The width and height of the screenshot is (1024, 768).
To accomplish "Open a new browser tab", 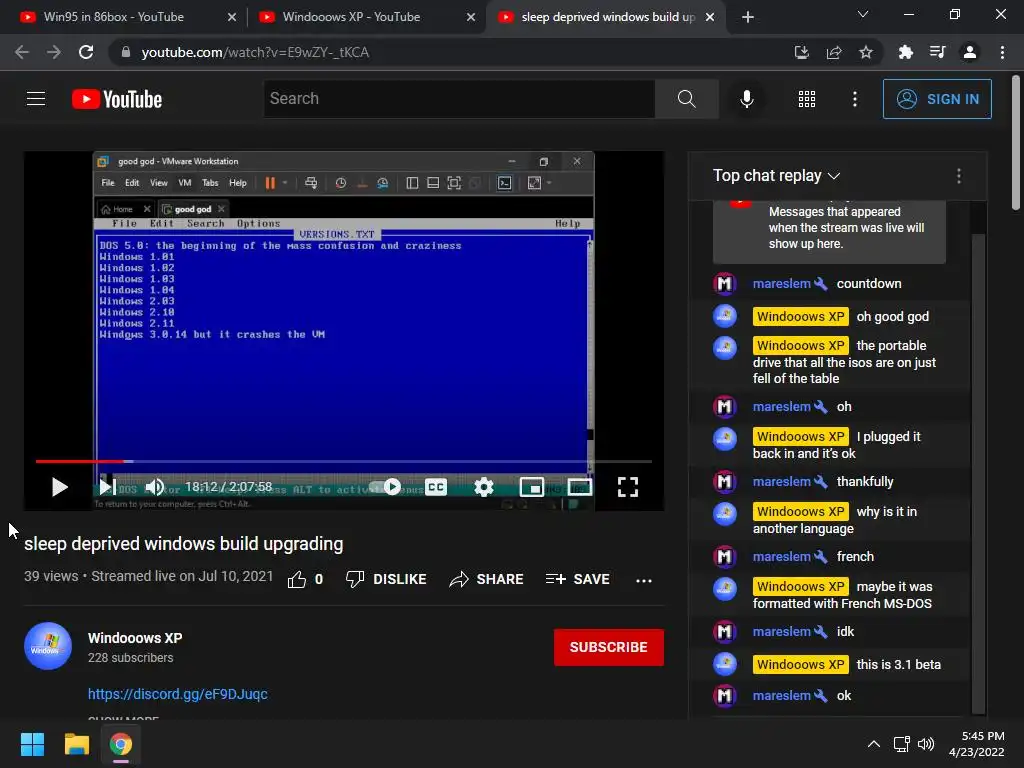I will click(748, 17).
